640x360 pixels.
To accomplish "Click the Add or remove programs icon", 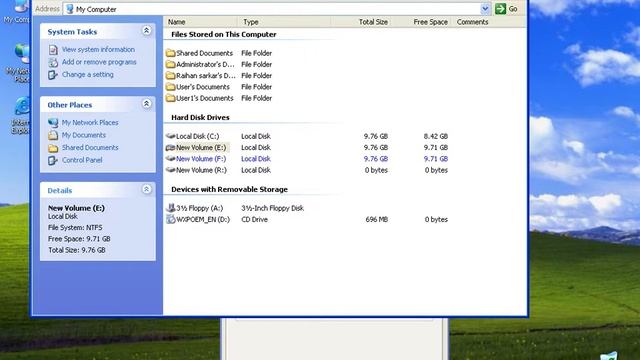I will pyautogui.click(x=53, y=62).
